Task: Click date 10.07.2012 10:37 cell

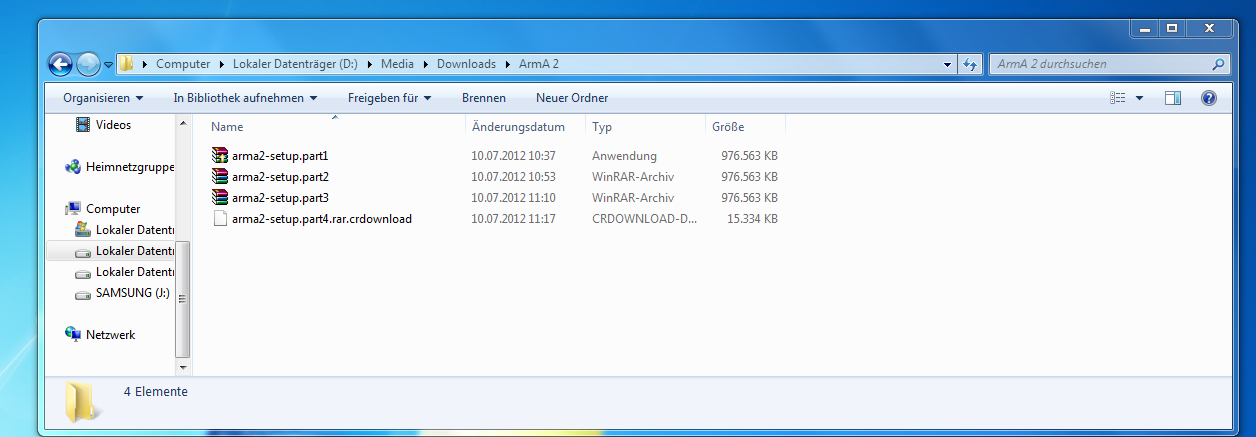Action: point(513,156)
